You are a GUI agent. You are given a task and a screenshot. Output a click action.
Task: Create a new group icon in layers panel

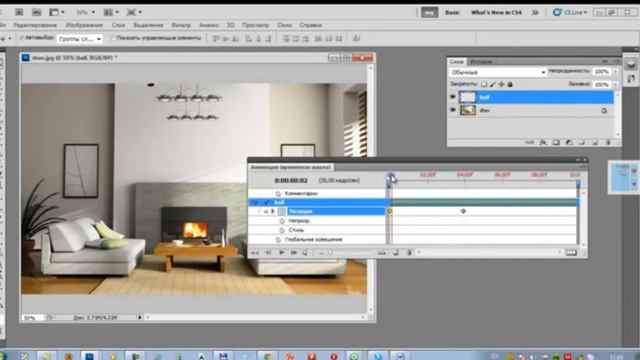(582, 142)
